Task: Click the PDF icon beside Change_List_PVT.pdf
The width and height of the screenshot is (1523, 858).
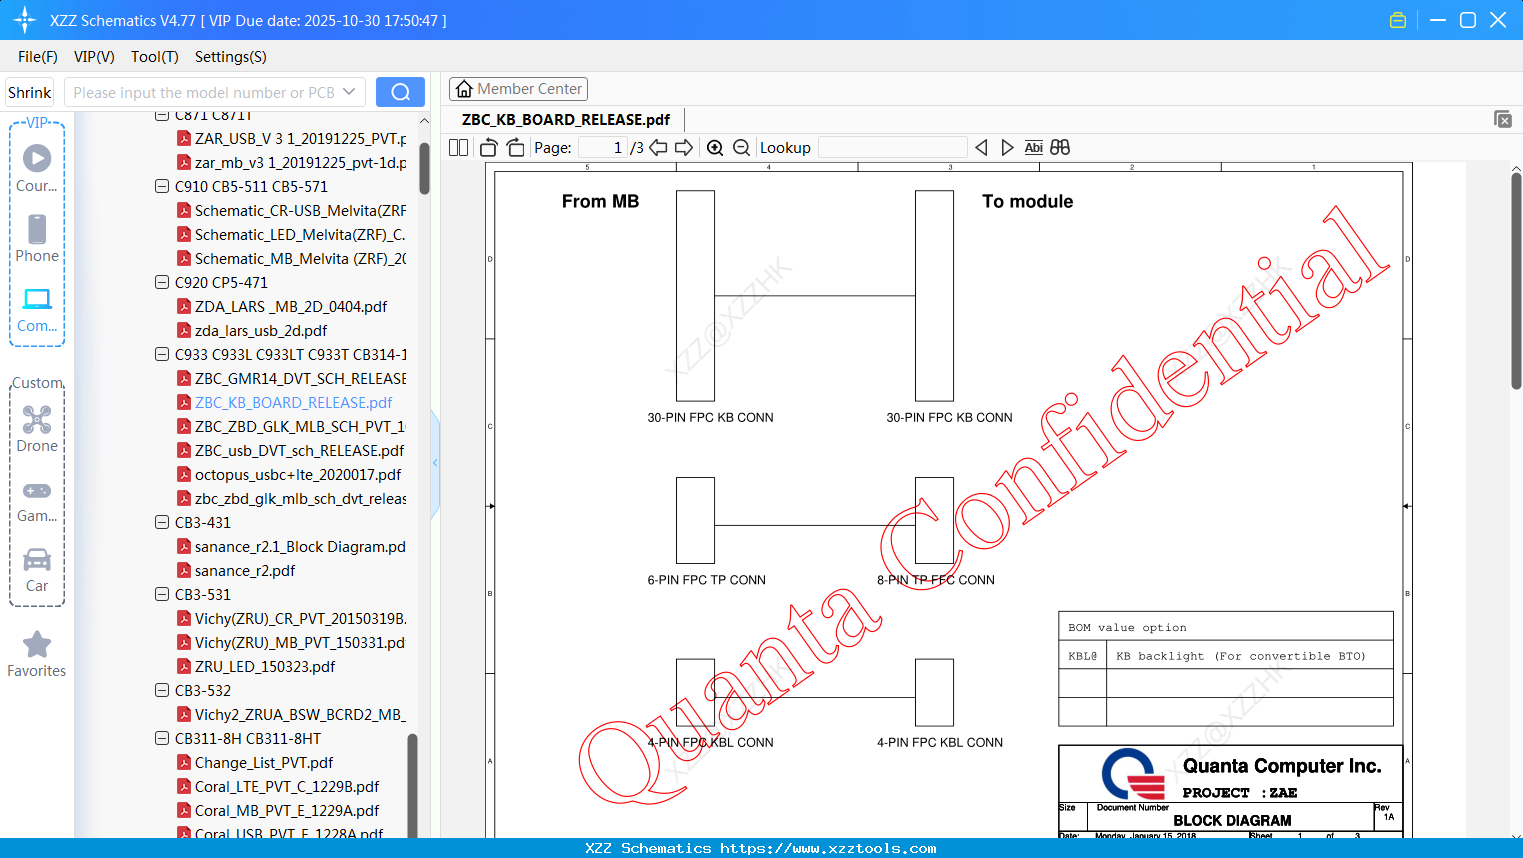Action: (x=184, y=762)
